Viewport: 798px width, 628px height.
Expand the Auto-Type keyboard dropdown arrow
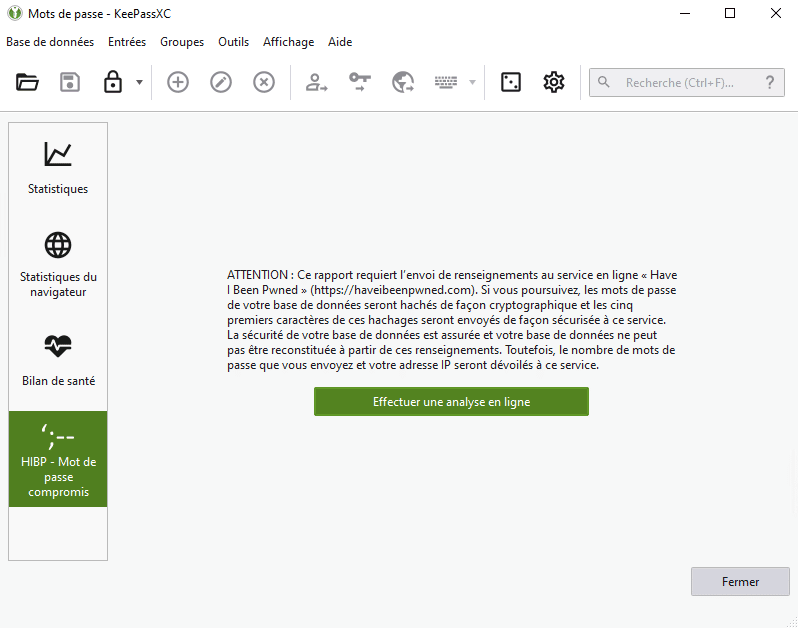click(x=472, y=82)
